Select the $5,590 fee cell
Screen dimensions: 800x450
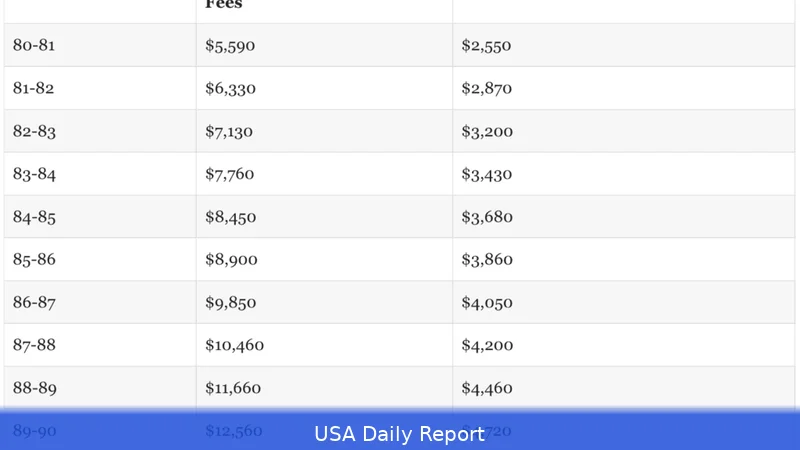point(230,45)
